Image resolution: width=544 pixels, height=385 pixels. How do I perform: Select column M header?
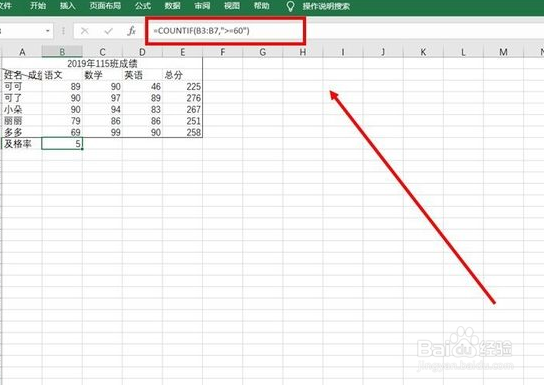tap(503, 52)
